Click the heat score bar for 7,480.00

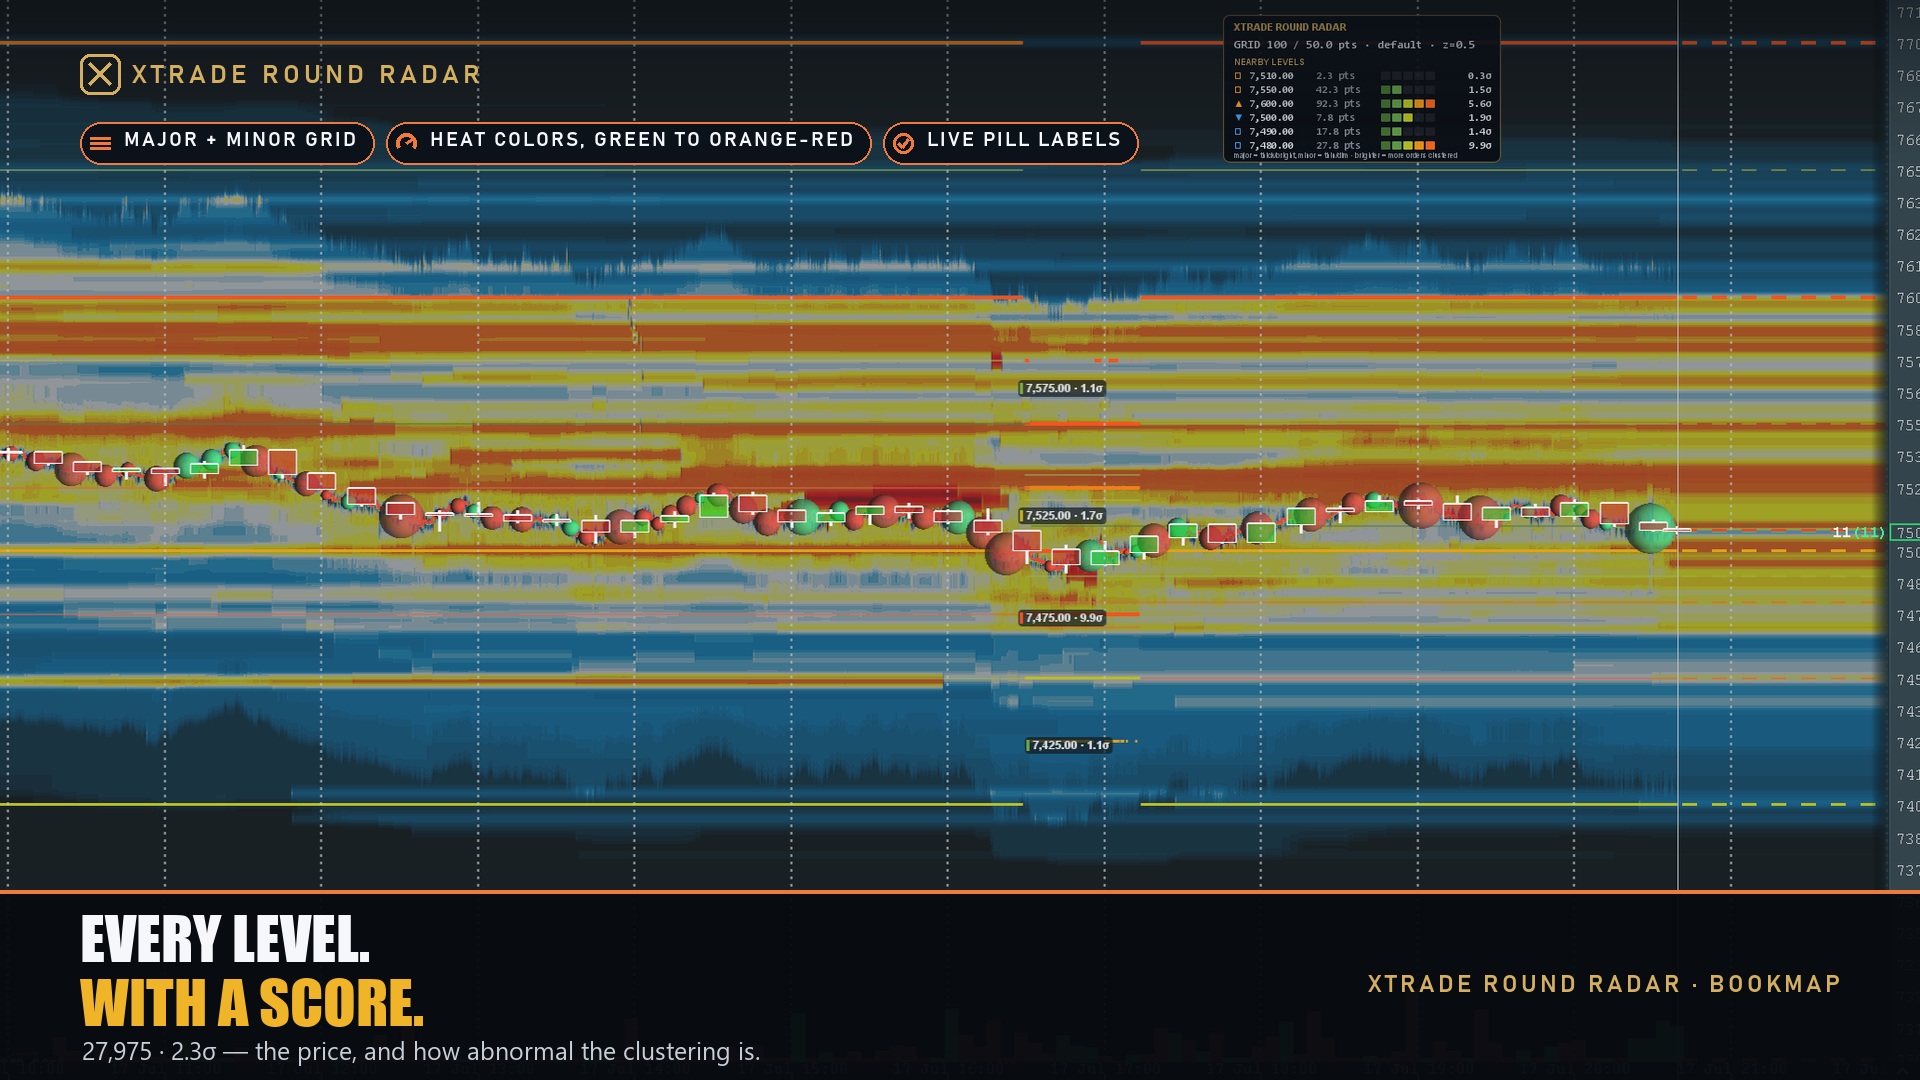click(1408, 146)
